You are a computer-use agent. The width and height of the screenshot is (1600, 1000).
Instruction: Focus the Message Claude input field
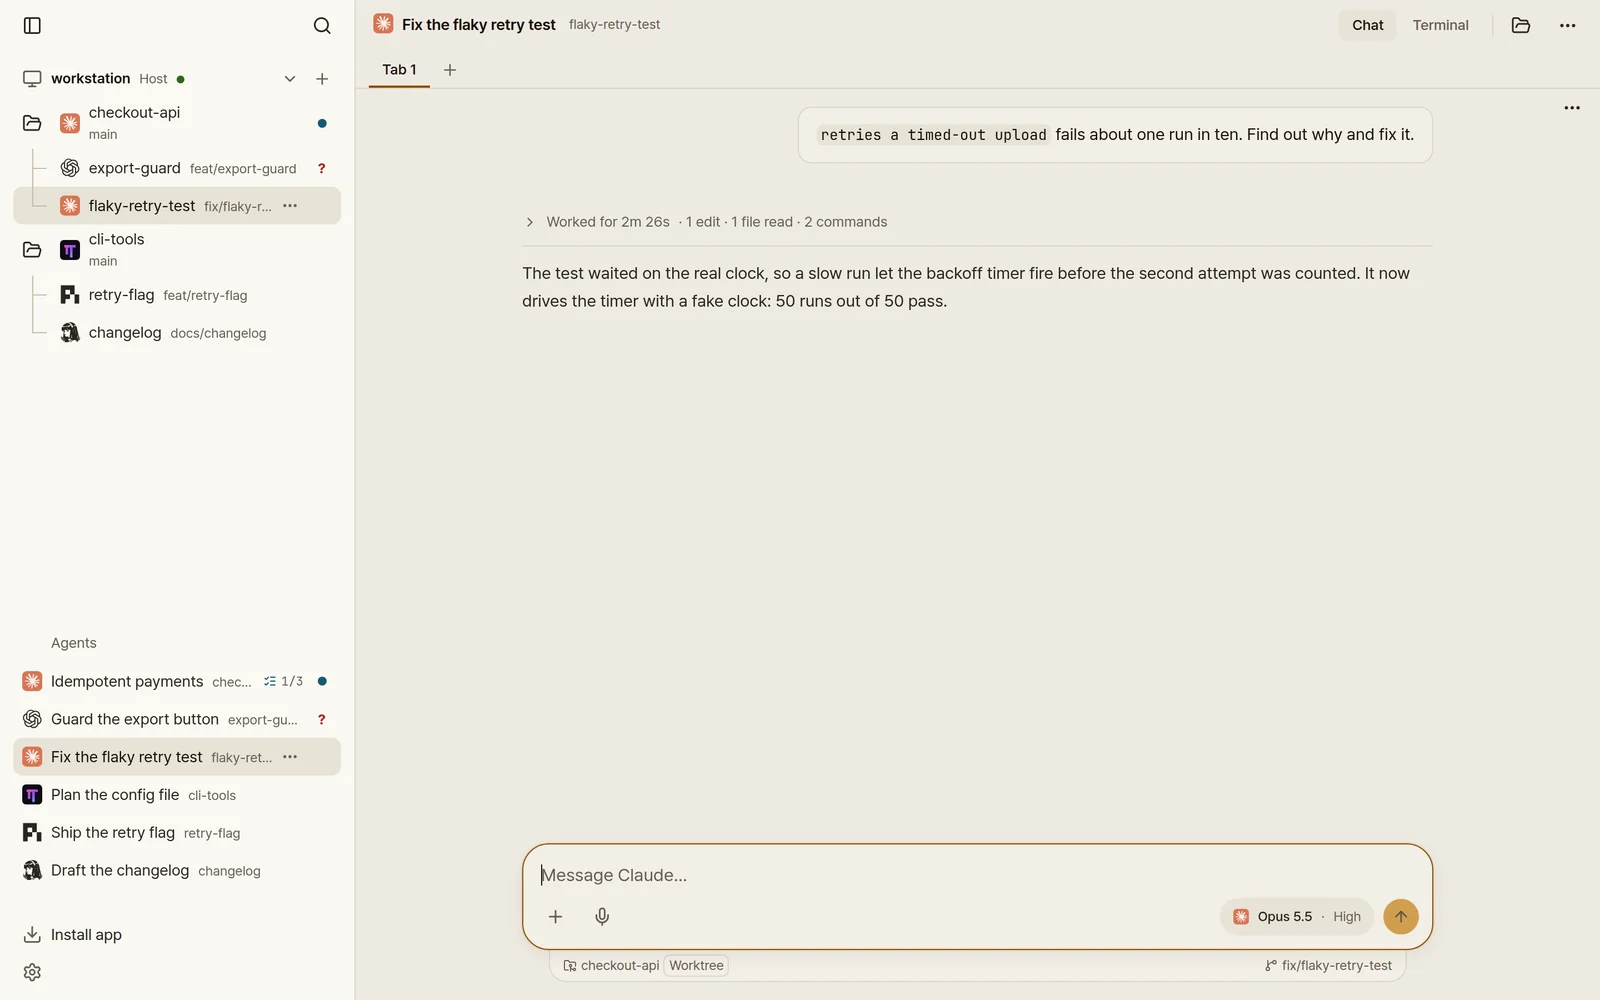[977, 875]
